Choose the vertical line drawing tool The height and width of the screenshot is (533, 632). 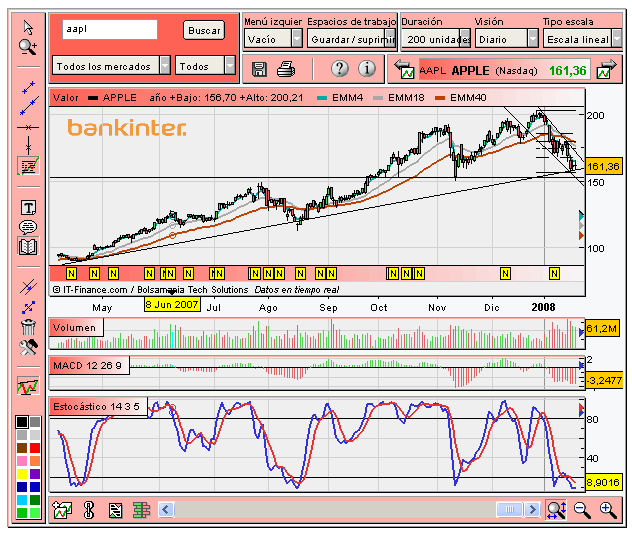point(28,146)
